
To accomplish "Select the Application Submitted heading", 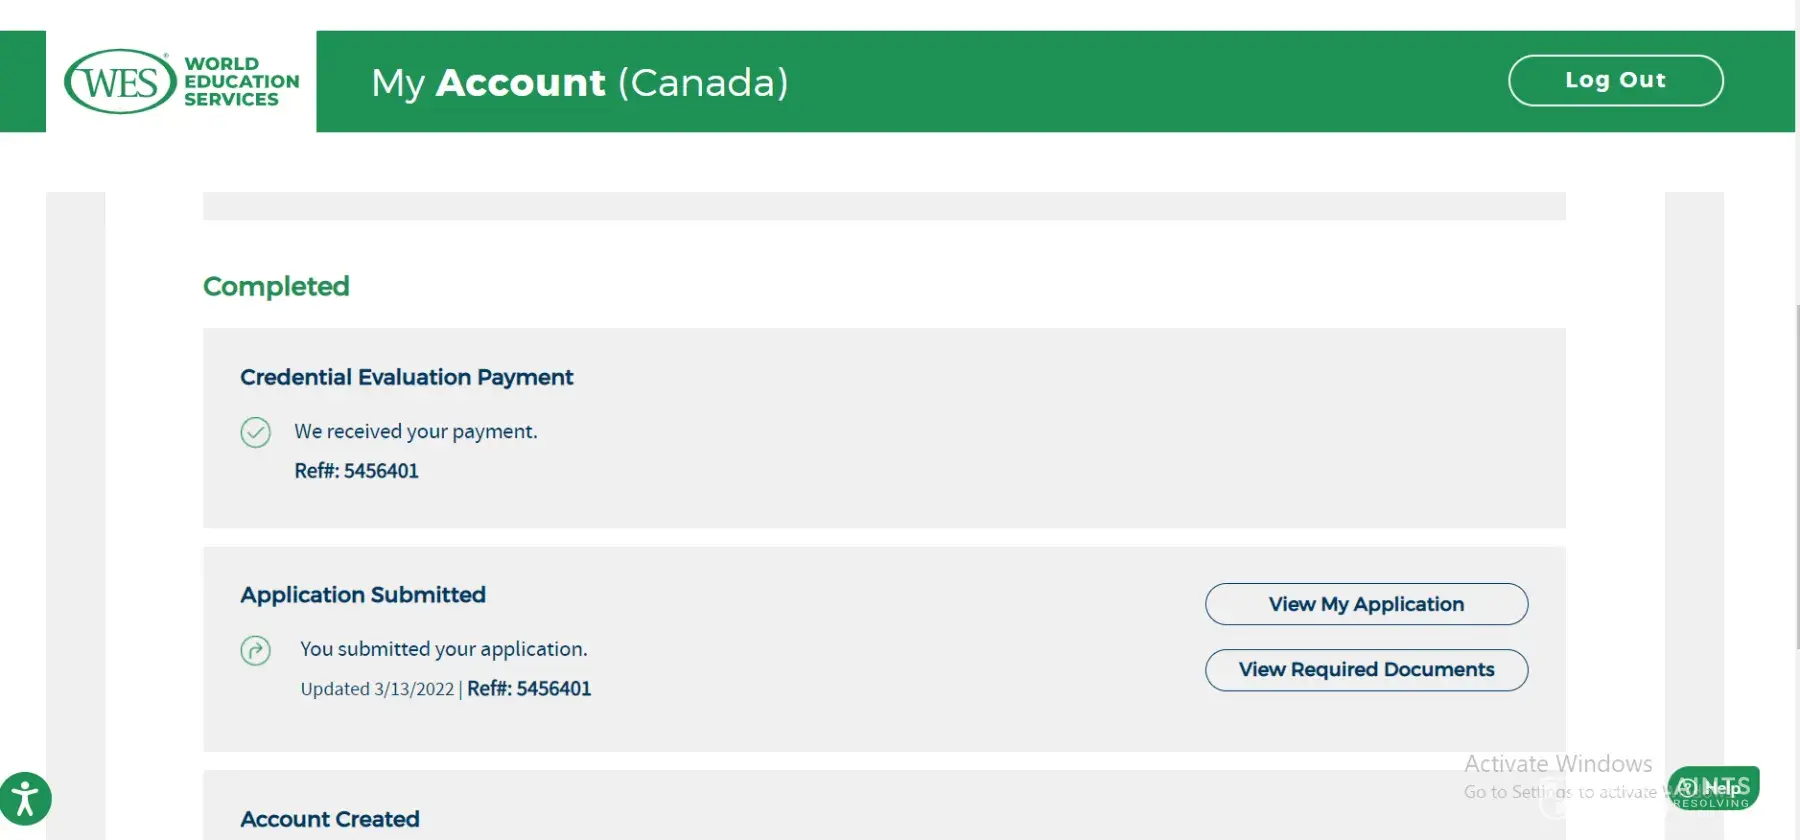I will pyautogui.click(x=363, y=595).
